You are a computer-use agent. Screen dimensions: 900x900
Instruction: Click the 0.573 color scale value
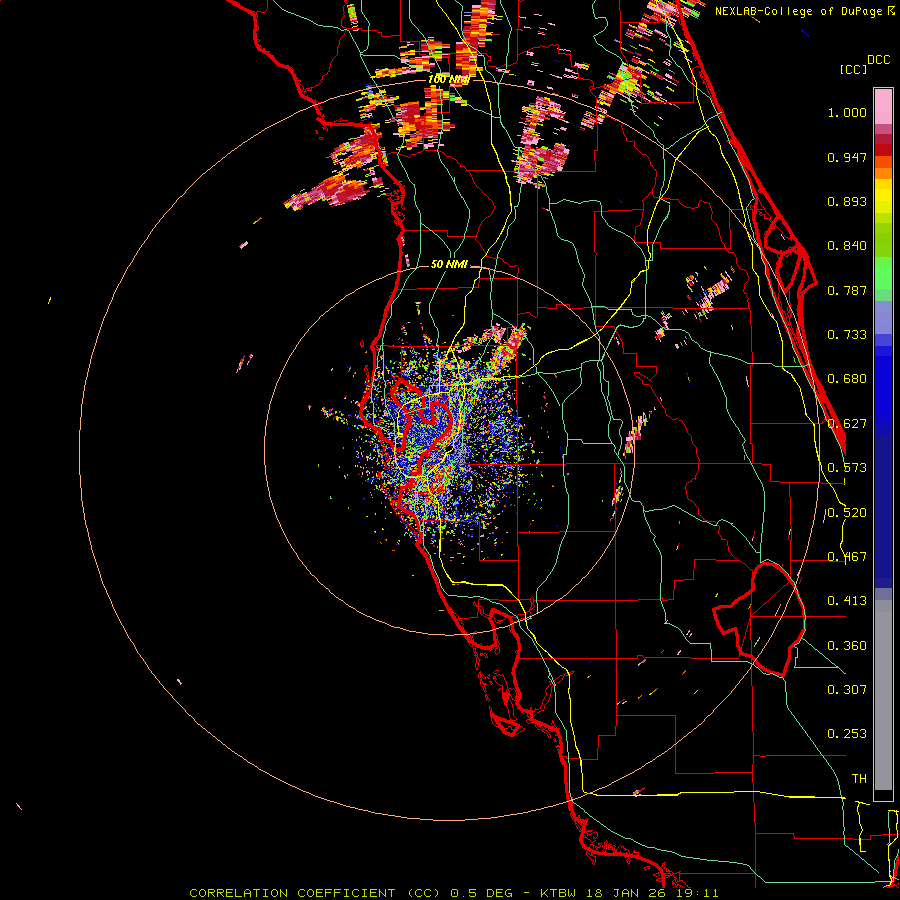pyautogui.click(x=847, y=468)
